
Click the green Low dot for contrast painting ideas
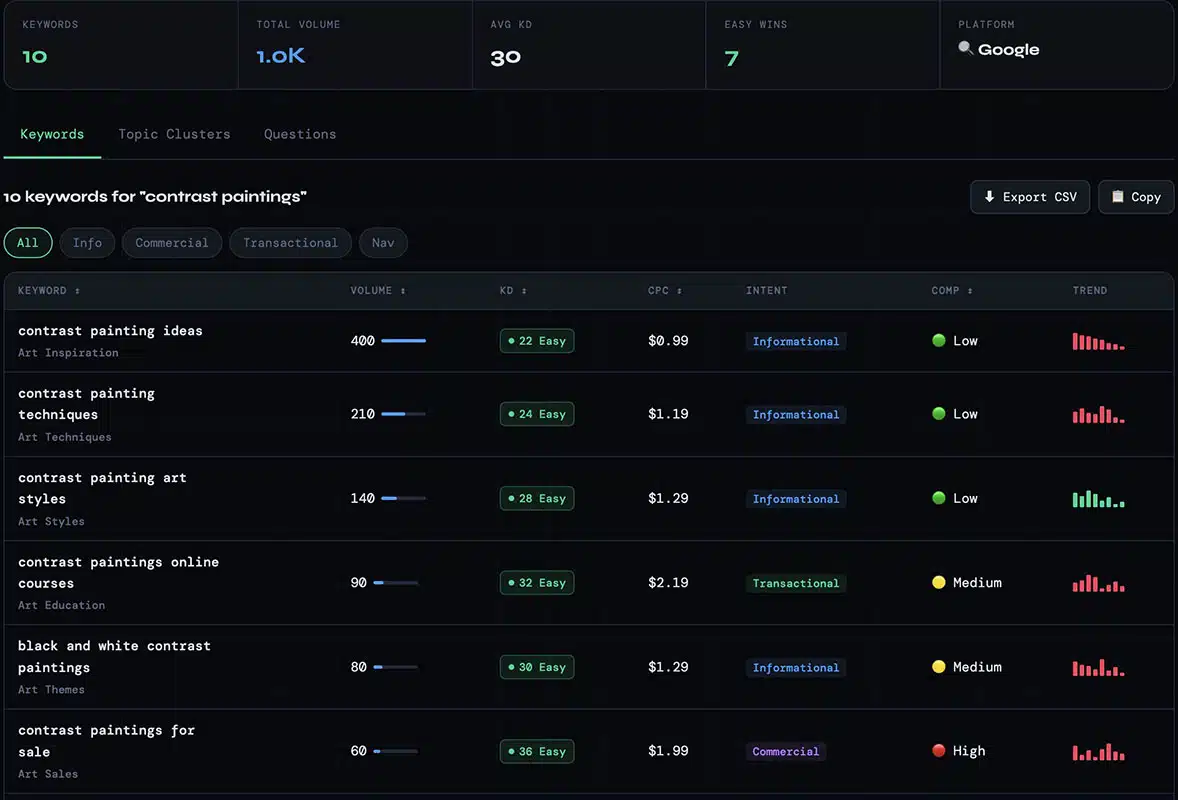[x=938, y=340]
